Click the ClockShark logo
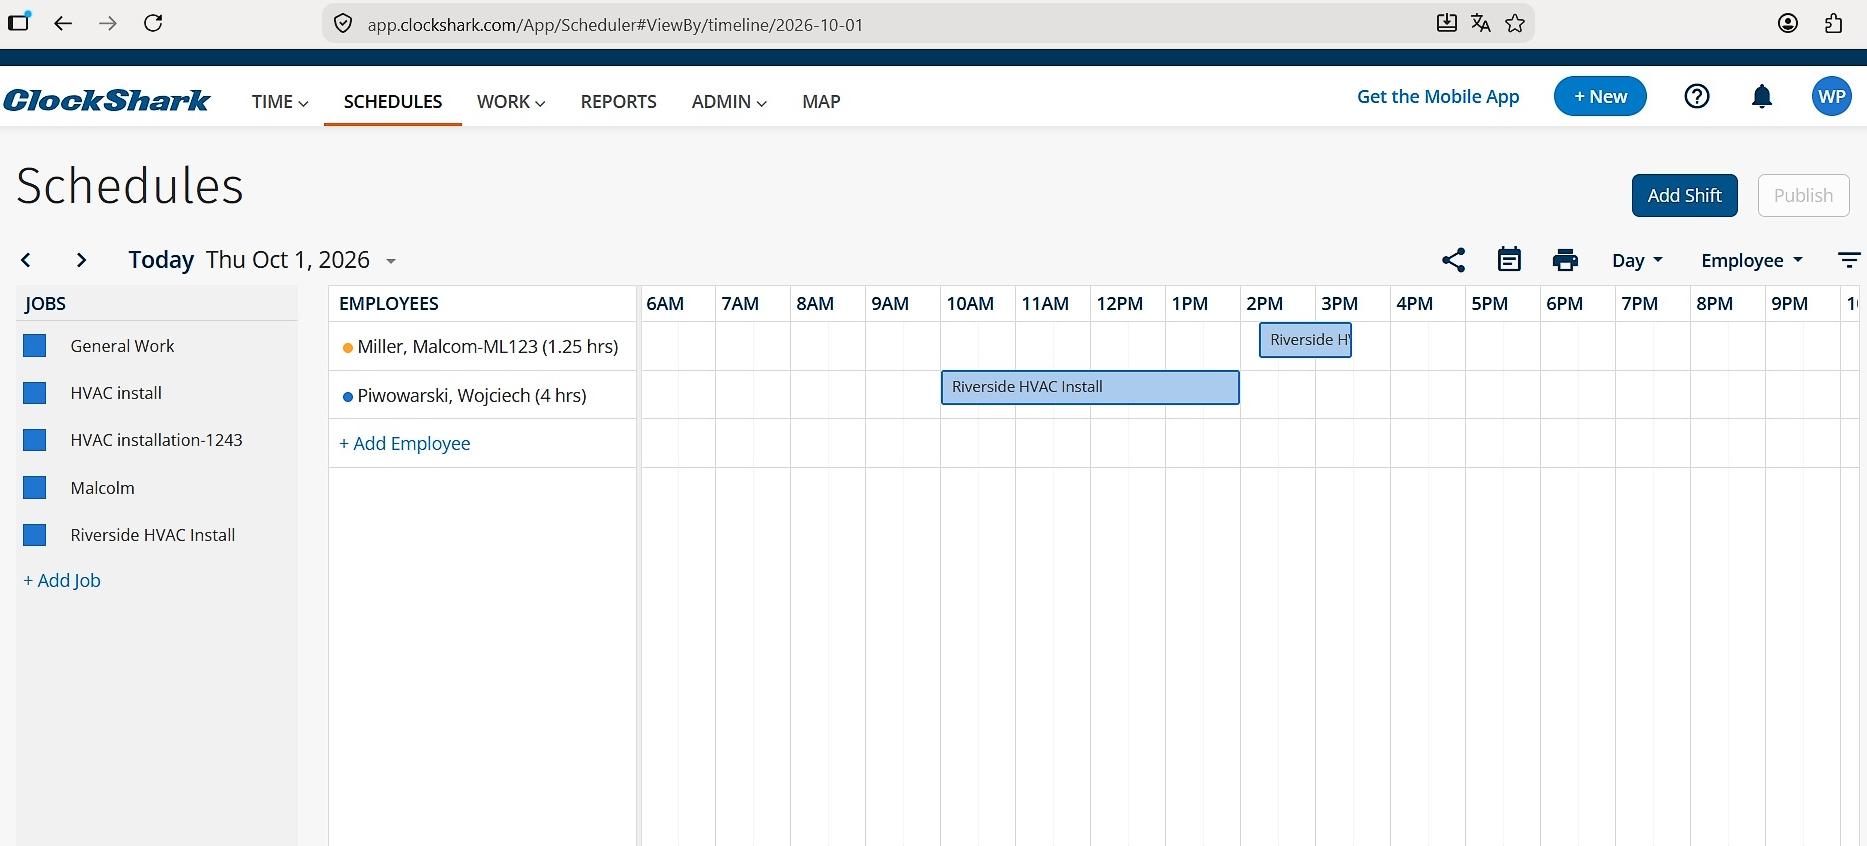 (106, 100)
